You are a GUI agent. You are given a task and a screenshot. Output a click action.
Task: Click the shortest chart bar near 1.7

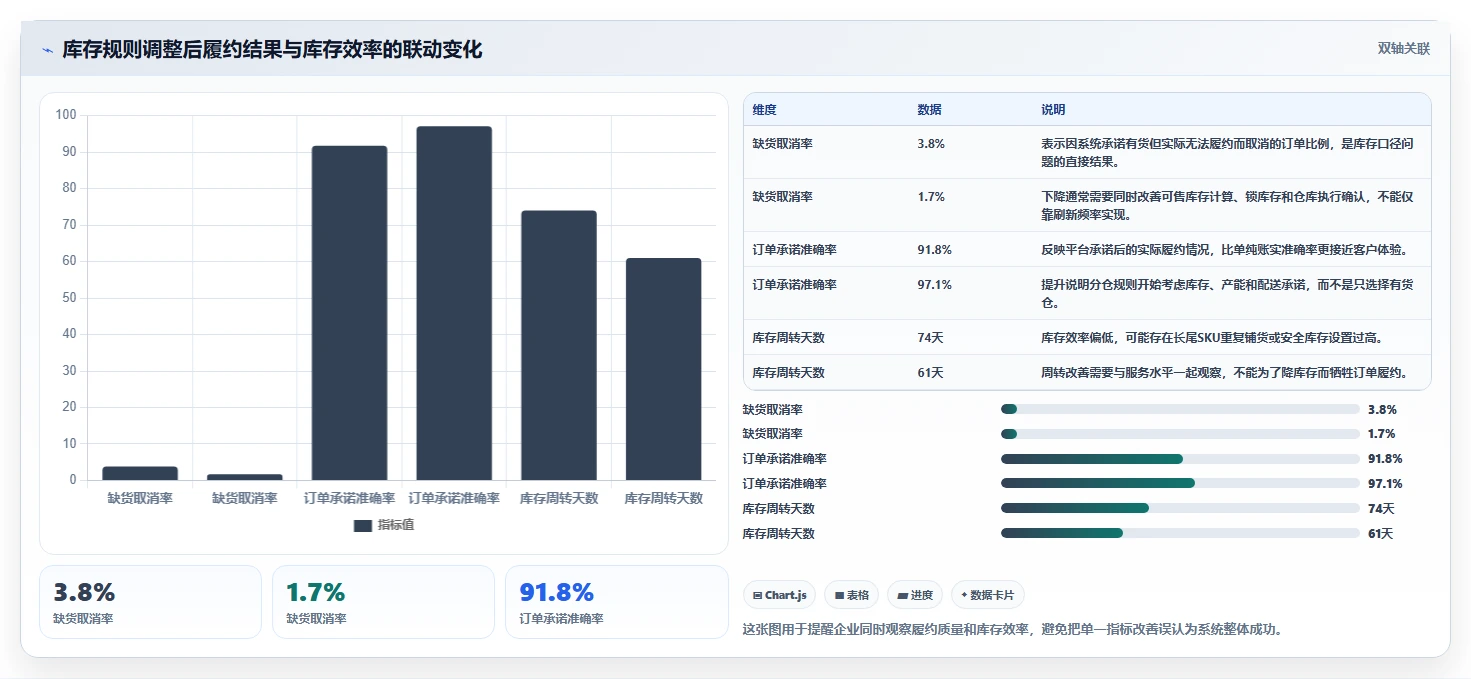(x=245, y=477)
